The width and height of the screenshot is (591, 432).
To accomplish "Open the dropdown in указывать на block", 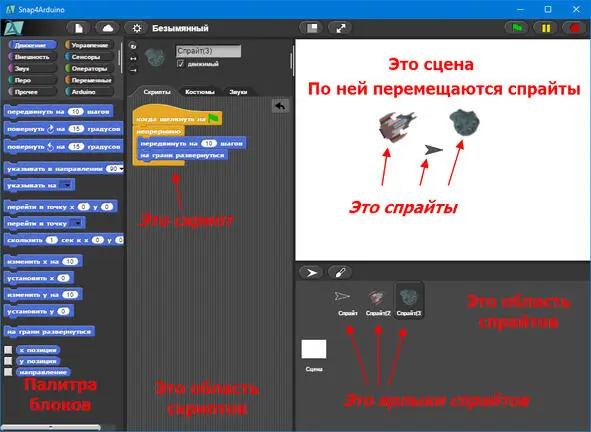I will pos(66,185).
